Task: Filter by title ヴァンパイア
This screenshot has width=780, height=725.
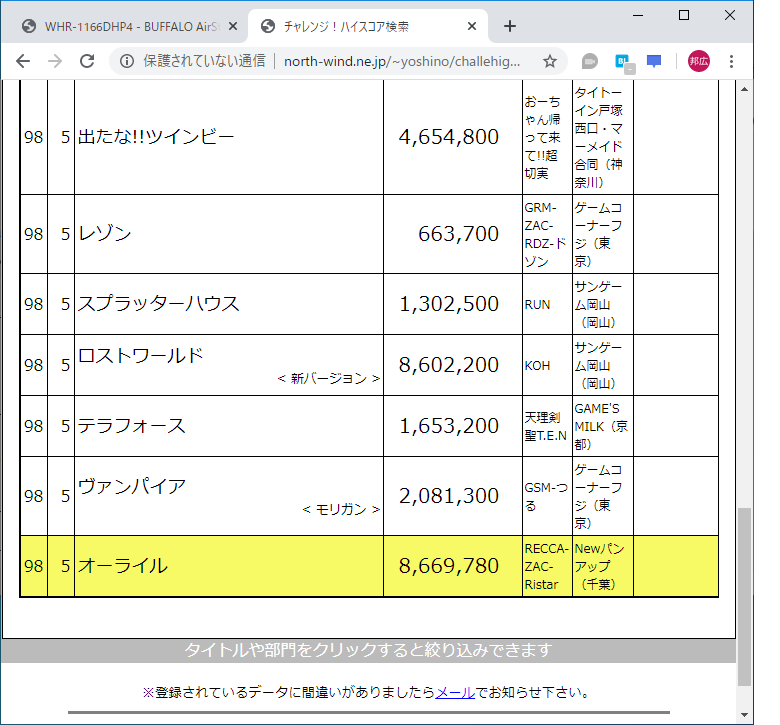Action: point(132,486)
